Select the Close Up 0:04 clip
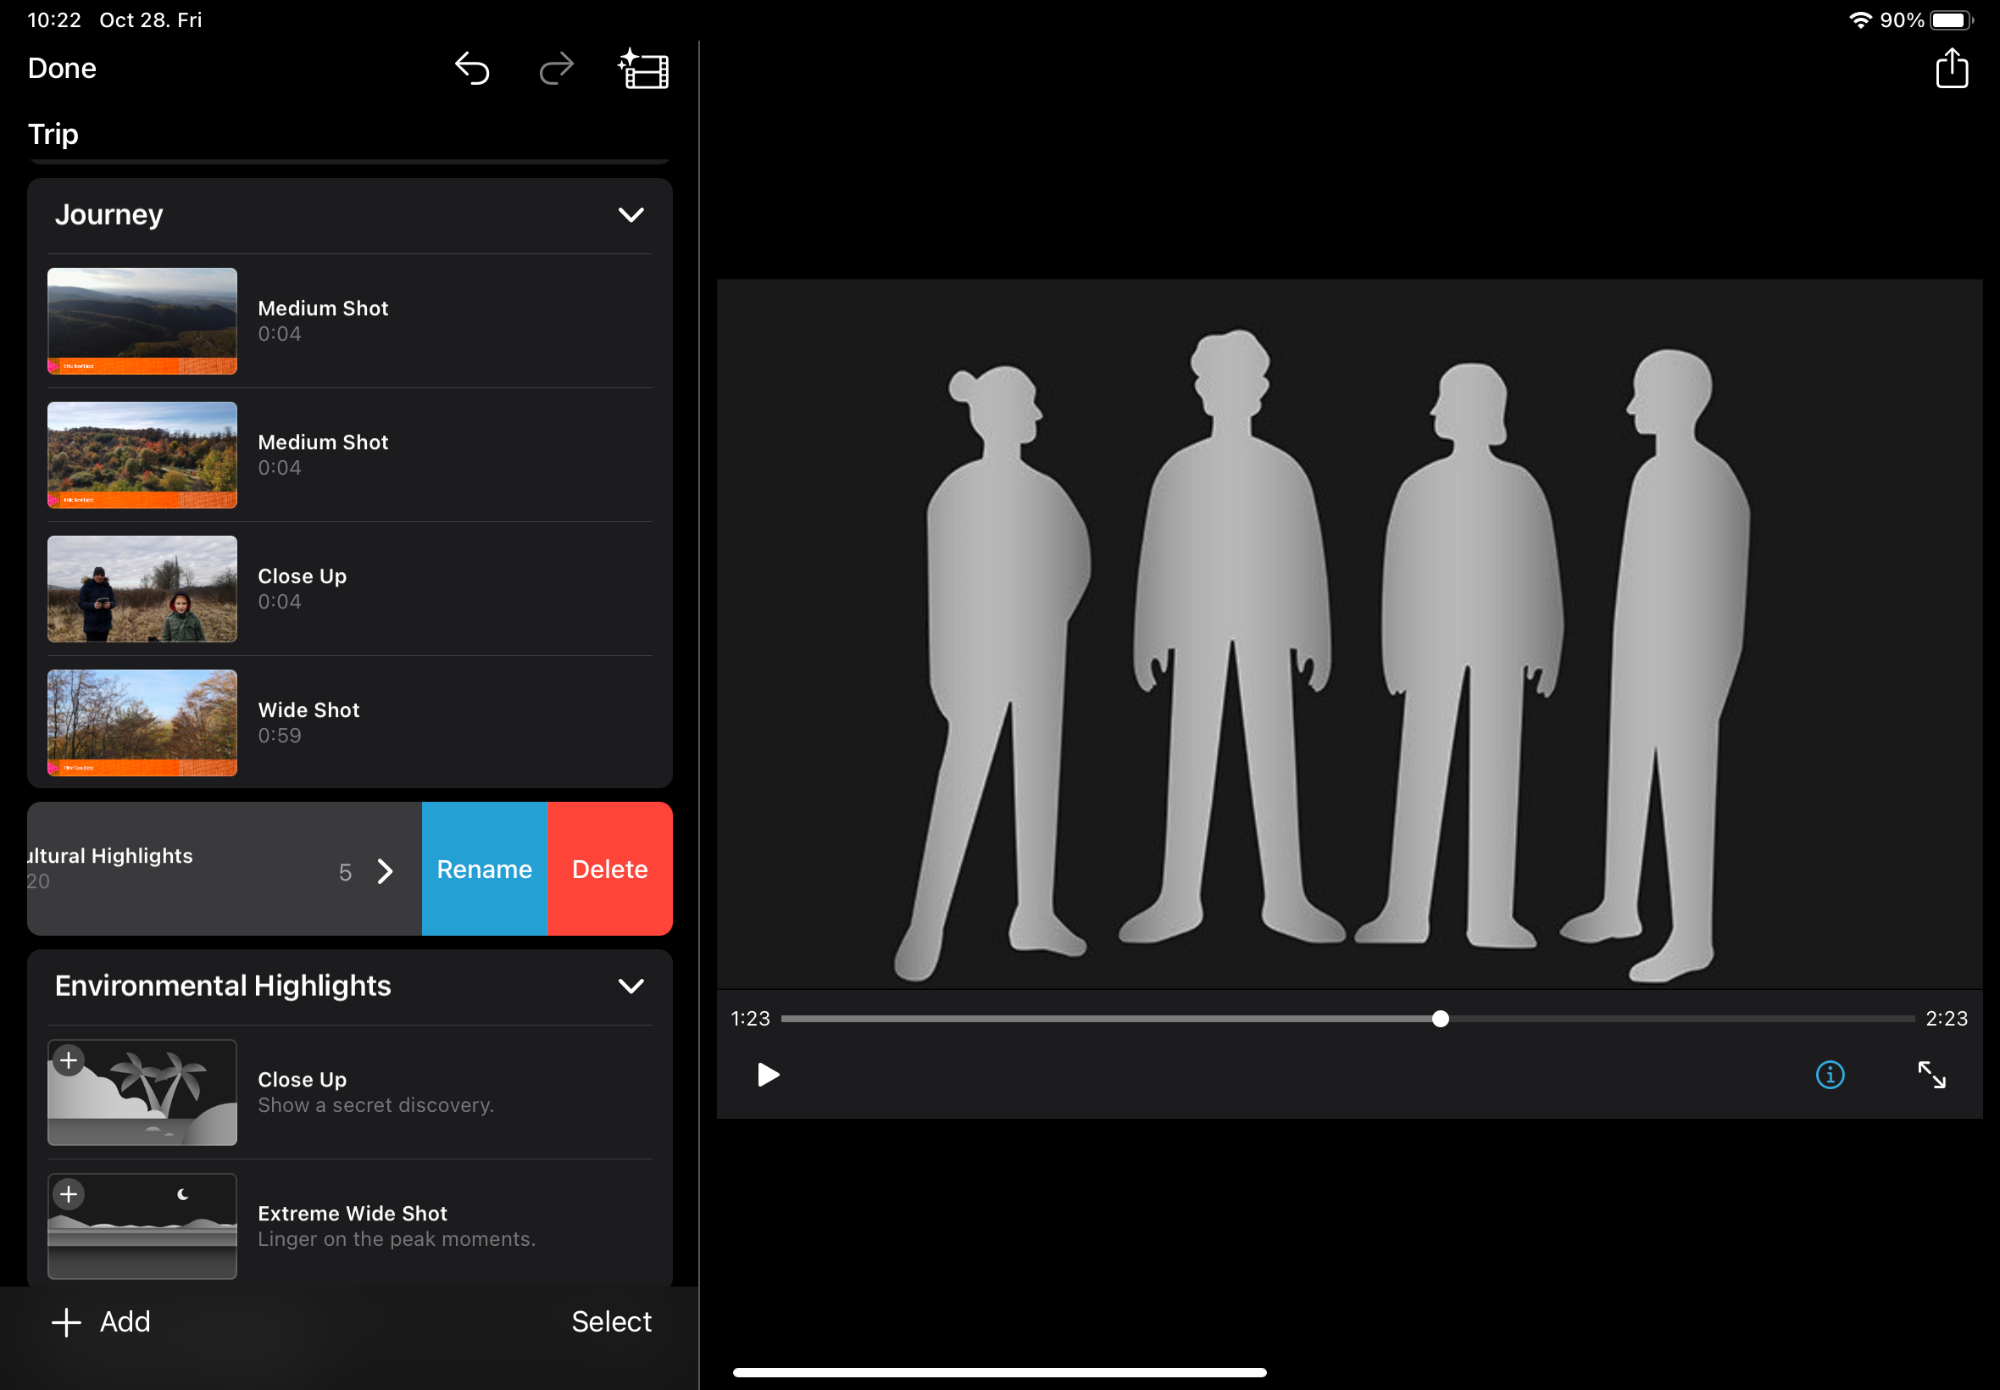The height and width of the screenshot is (1390, 2000). (x=142, y=588)
